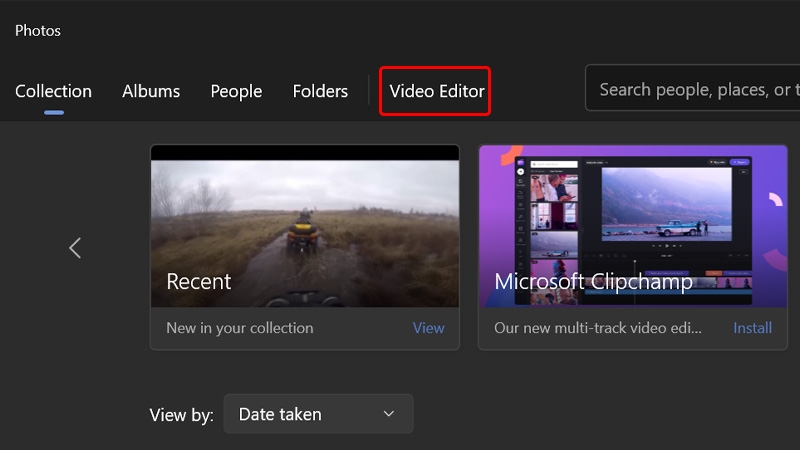Open the Video Editor tab

coord(437,91)
